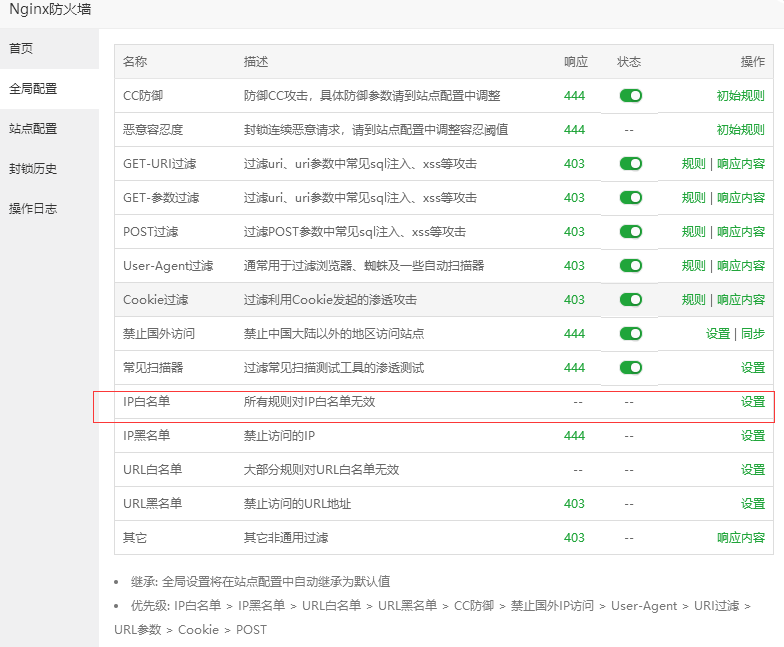Disable the GET-参数过滤 switch
The width and height of the screenshot is (784, 647).
[x=630, y=198]
